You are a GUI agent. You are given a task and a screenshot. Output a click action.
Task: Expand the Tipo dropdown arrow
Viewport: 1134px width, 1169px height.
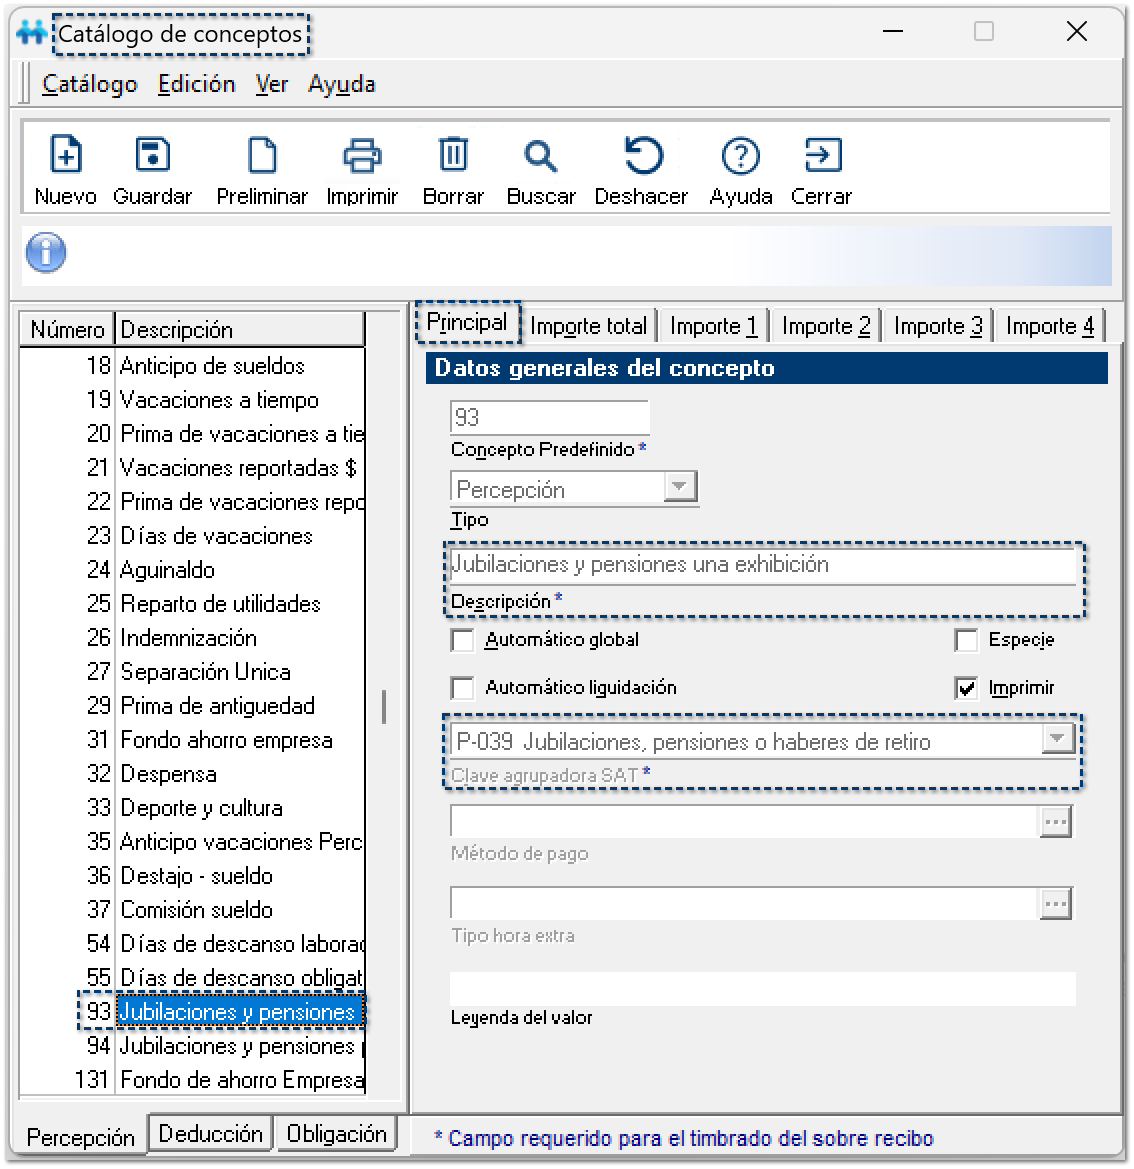[680, 487]
